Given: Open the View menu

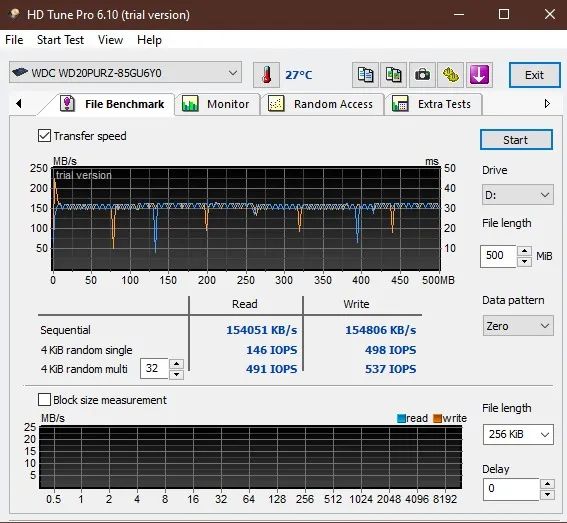Looking at the screenshot, I should click(x=110, y=40).
